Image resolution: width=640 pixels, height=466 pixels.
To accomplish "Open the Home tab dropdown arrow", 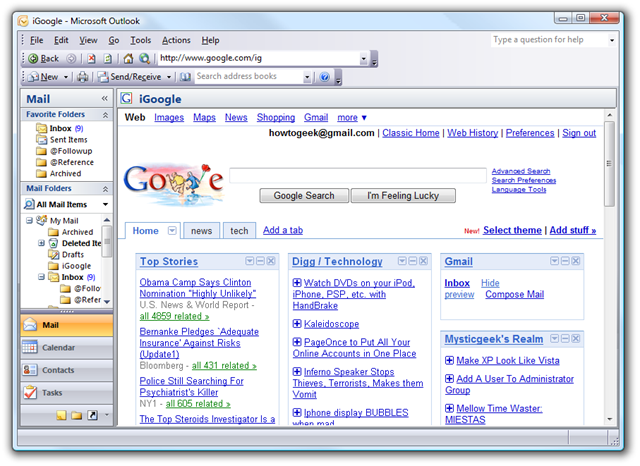I will (172, 231).
